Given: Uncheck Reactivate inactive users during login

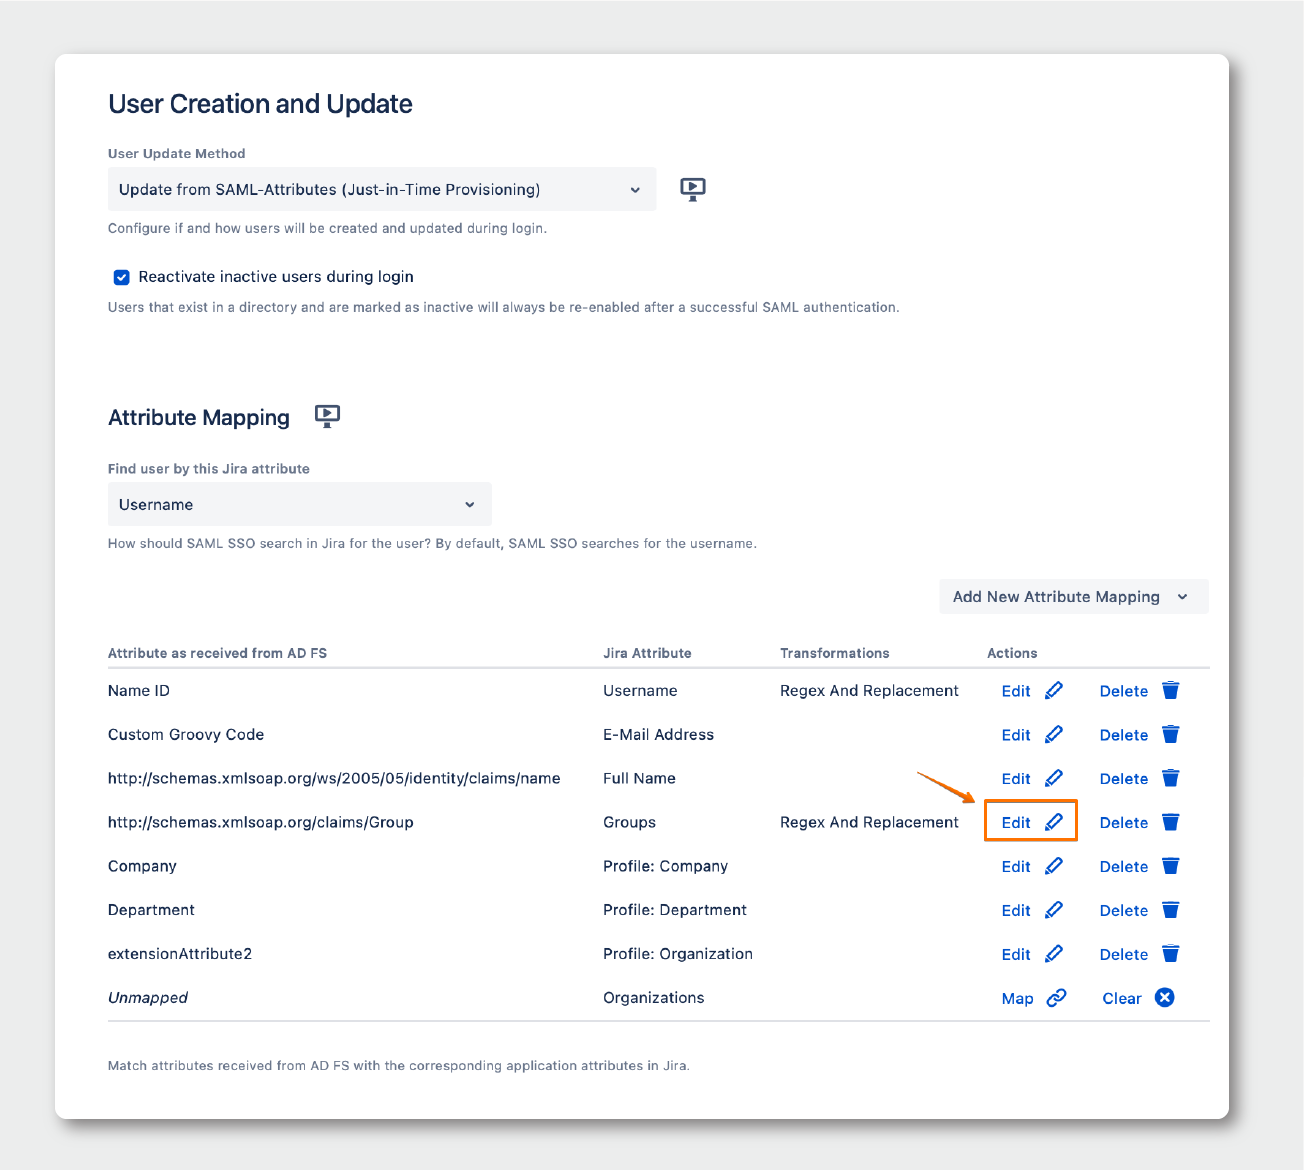Looking at the screenshot, I should pyautogui.click(x=122, y=277).
